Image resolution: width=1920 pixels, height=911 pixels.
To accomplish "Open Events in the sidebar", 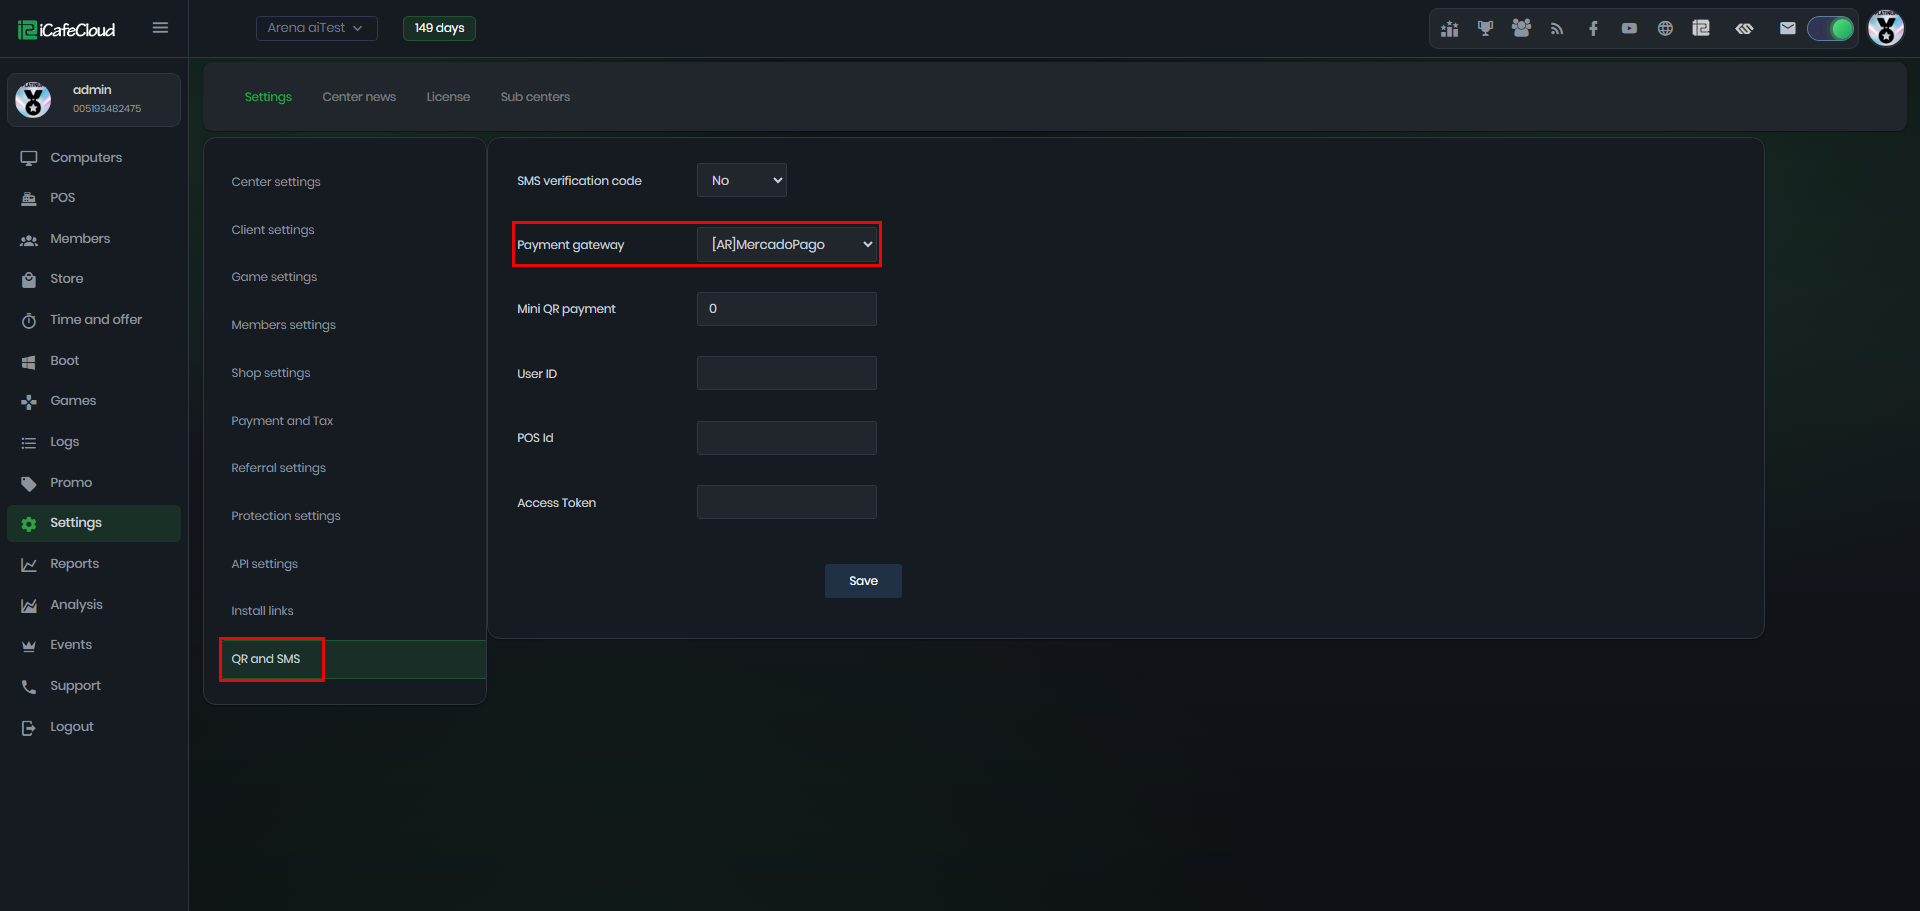I will point(94,645).
